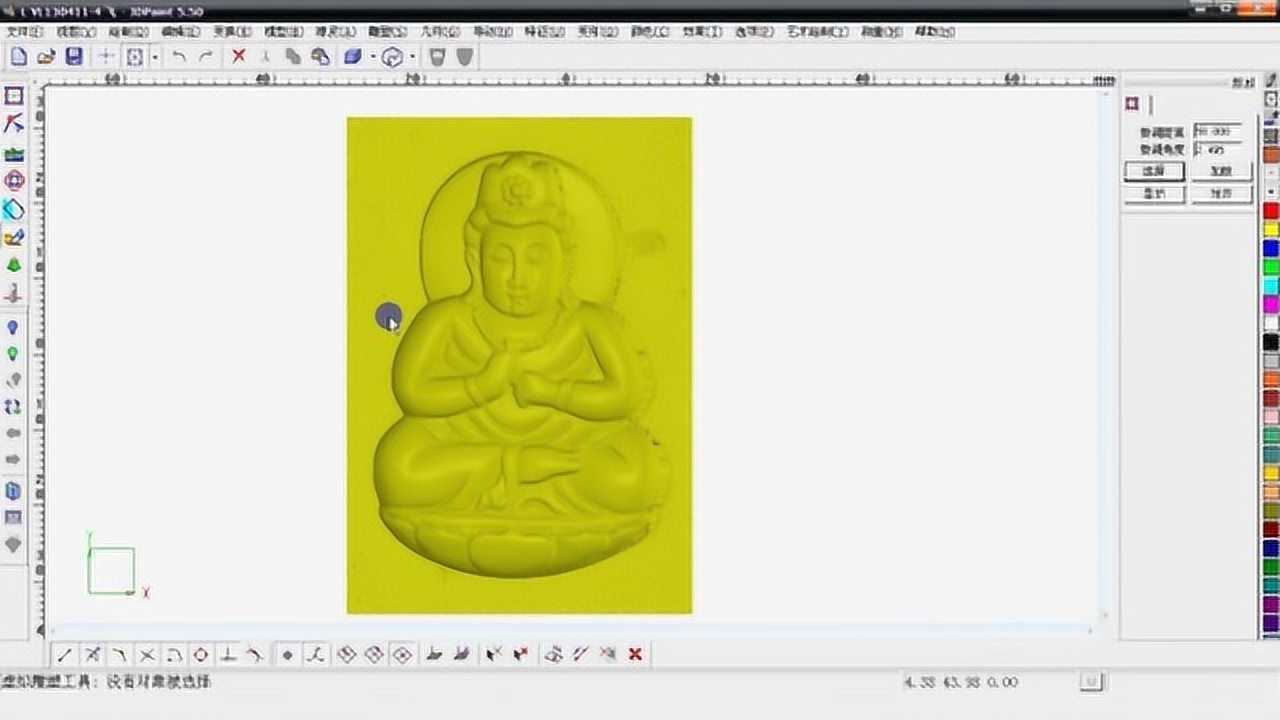
Task: Open the dropdown next to the 3D sphere icon
Action: point(412,57)
